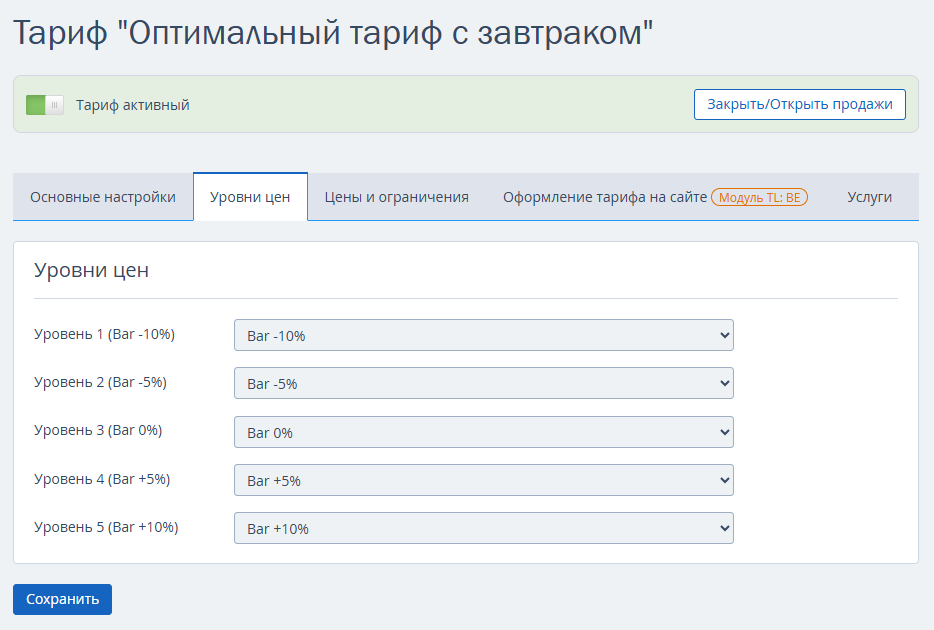This screenshot has height=630, width=934.
Task: Open the "Оформление тарифа на сайте" tab
Action: pos(605,197)
